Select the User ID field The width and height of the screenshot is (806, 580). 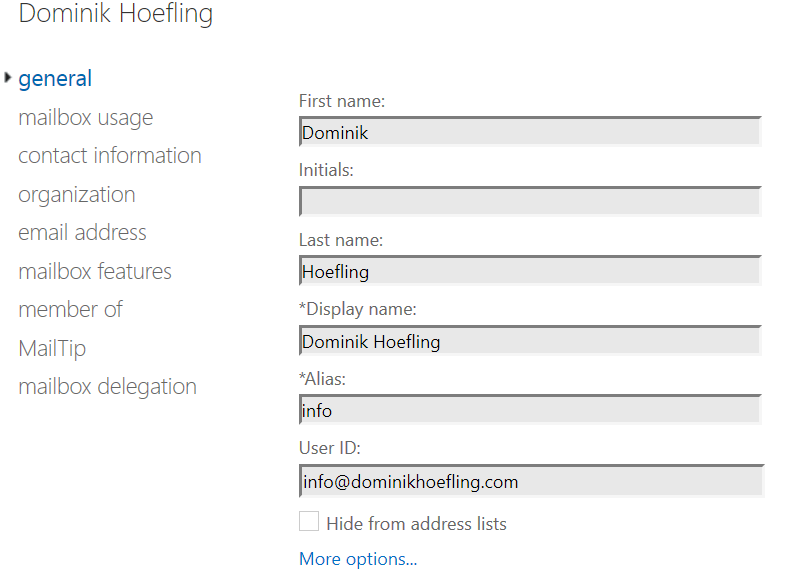tap(530, 481)
